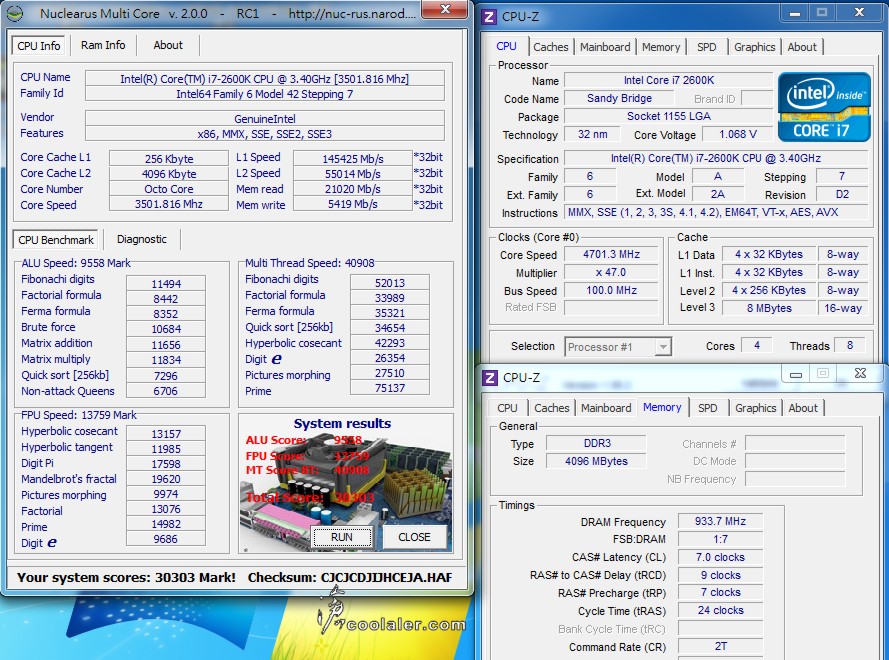Click the Technology value 32 nm
The height and width of the screenshot is (660, 889).
[592, 134]
